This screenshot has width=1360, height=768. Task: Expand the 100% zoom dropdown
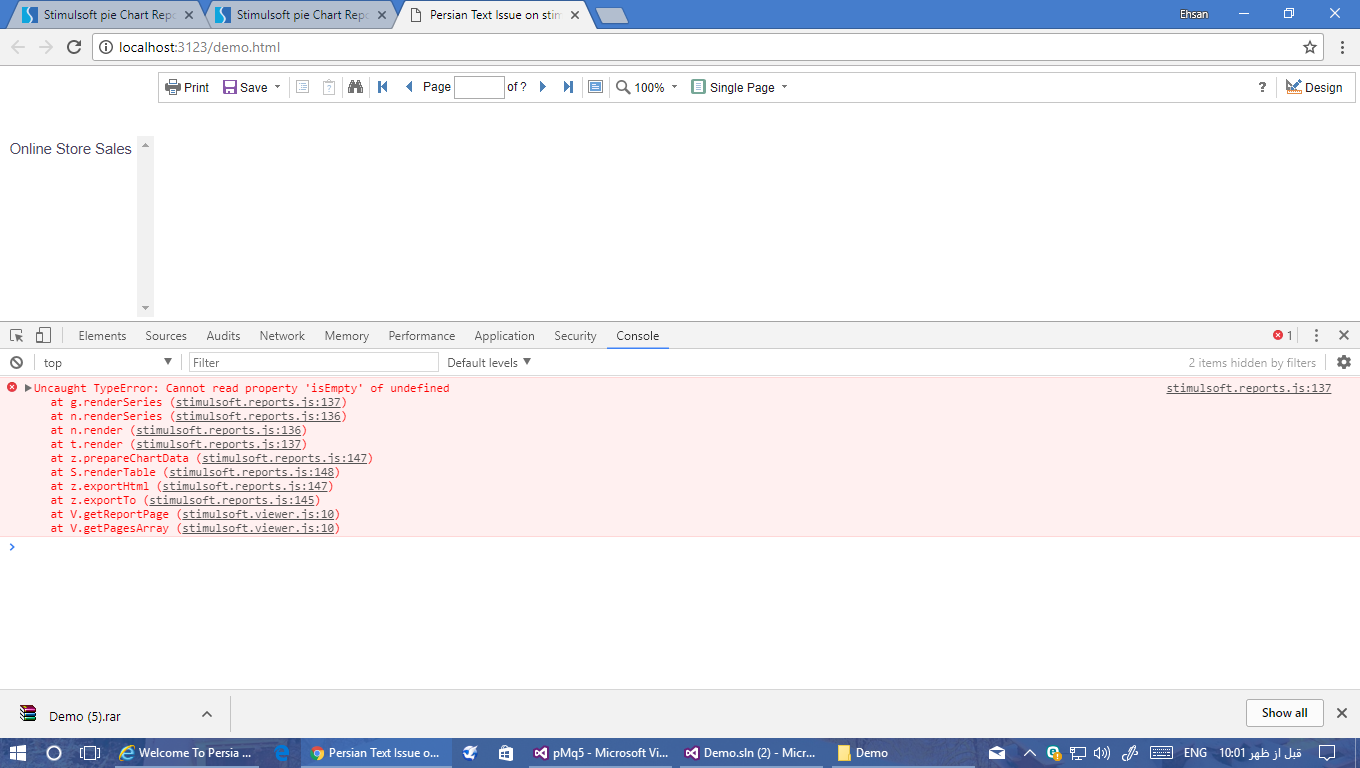point(647,87)
